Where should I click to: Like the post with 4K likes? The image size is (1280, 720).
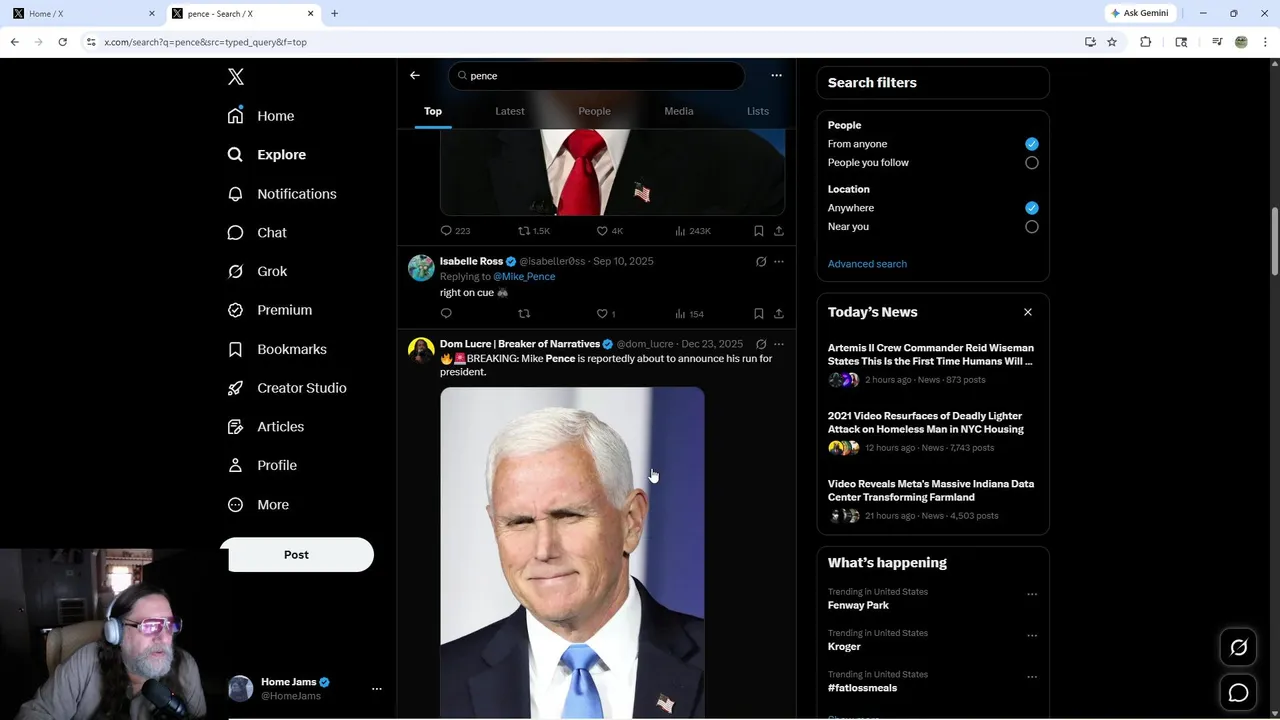(x=610, y=231)
